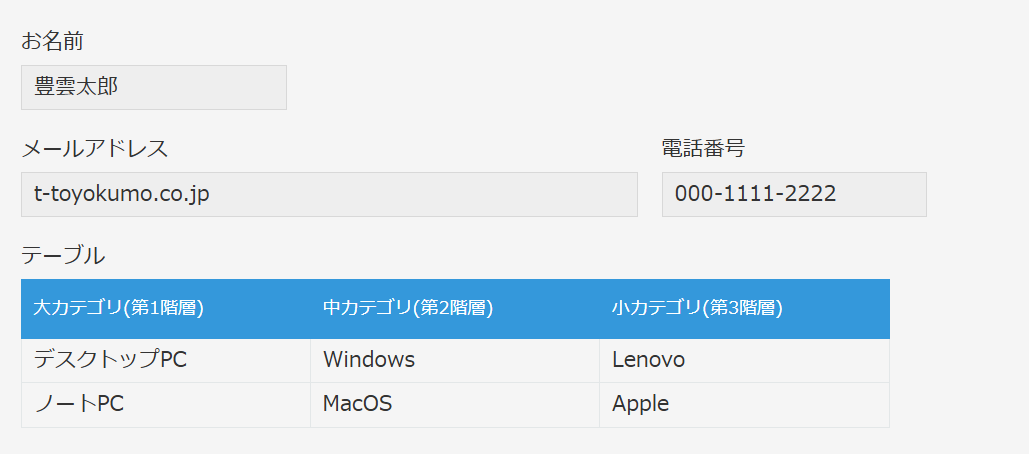
Task: Click the 電話番号 field showing 000-1111-2222
Action: 794,194
